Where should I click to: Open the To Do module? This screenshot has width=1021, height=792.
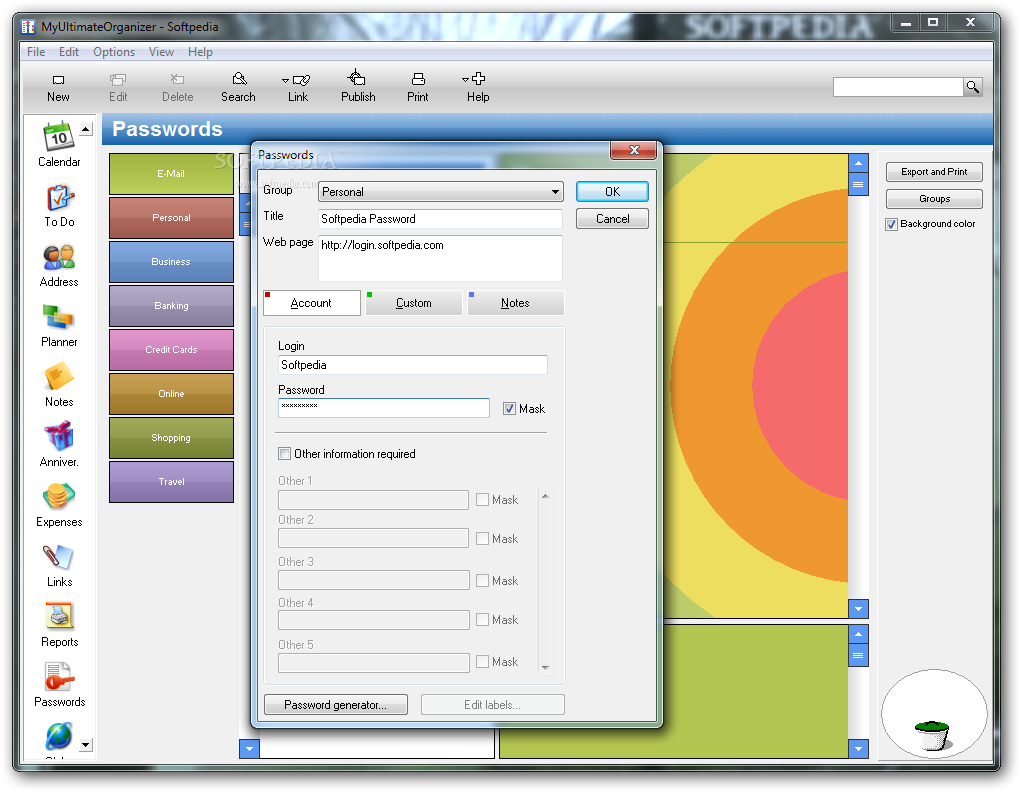[x=59, y=205]
